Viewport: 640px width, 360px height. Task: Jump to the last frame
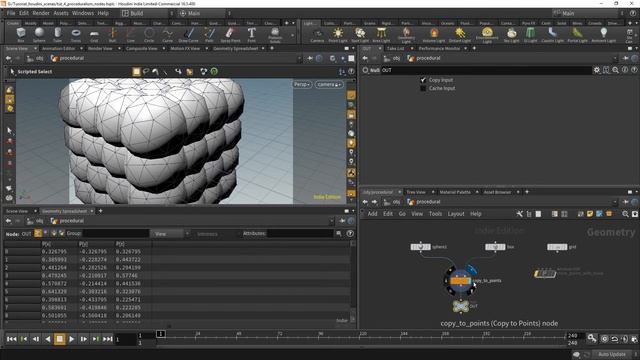click(108, 339)
